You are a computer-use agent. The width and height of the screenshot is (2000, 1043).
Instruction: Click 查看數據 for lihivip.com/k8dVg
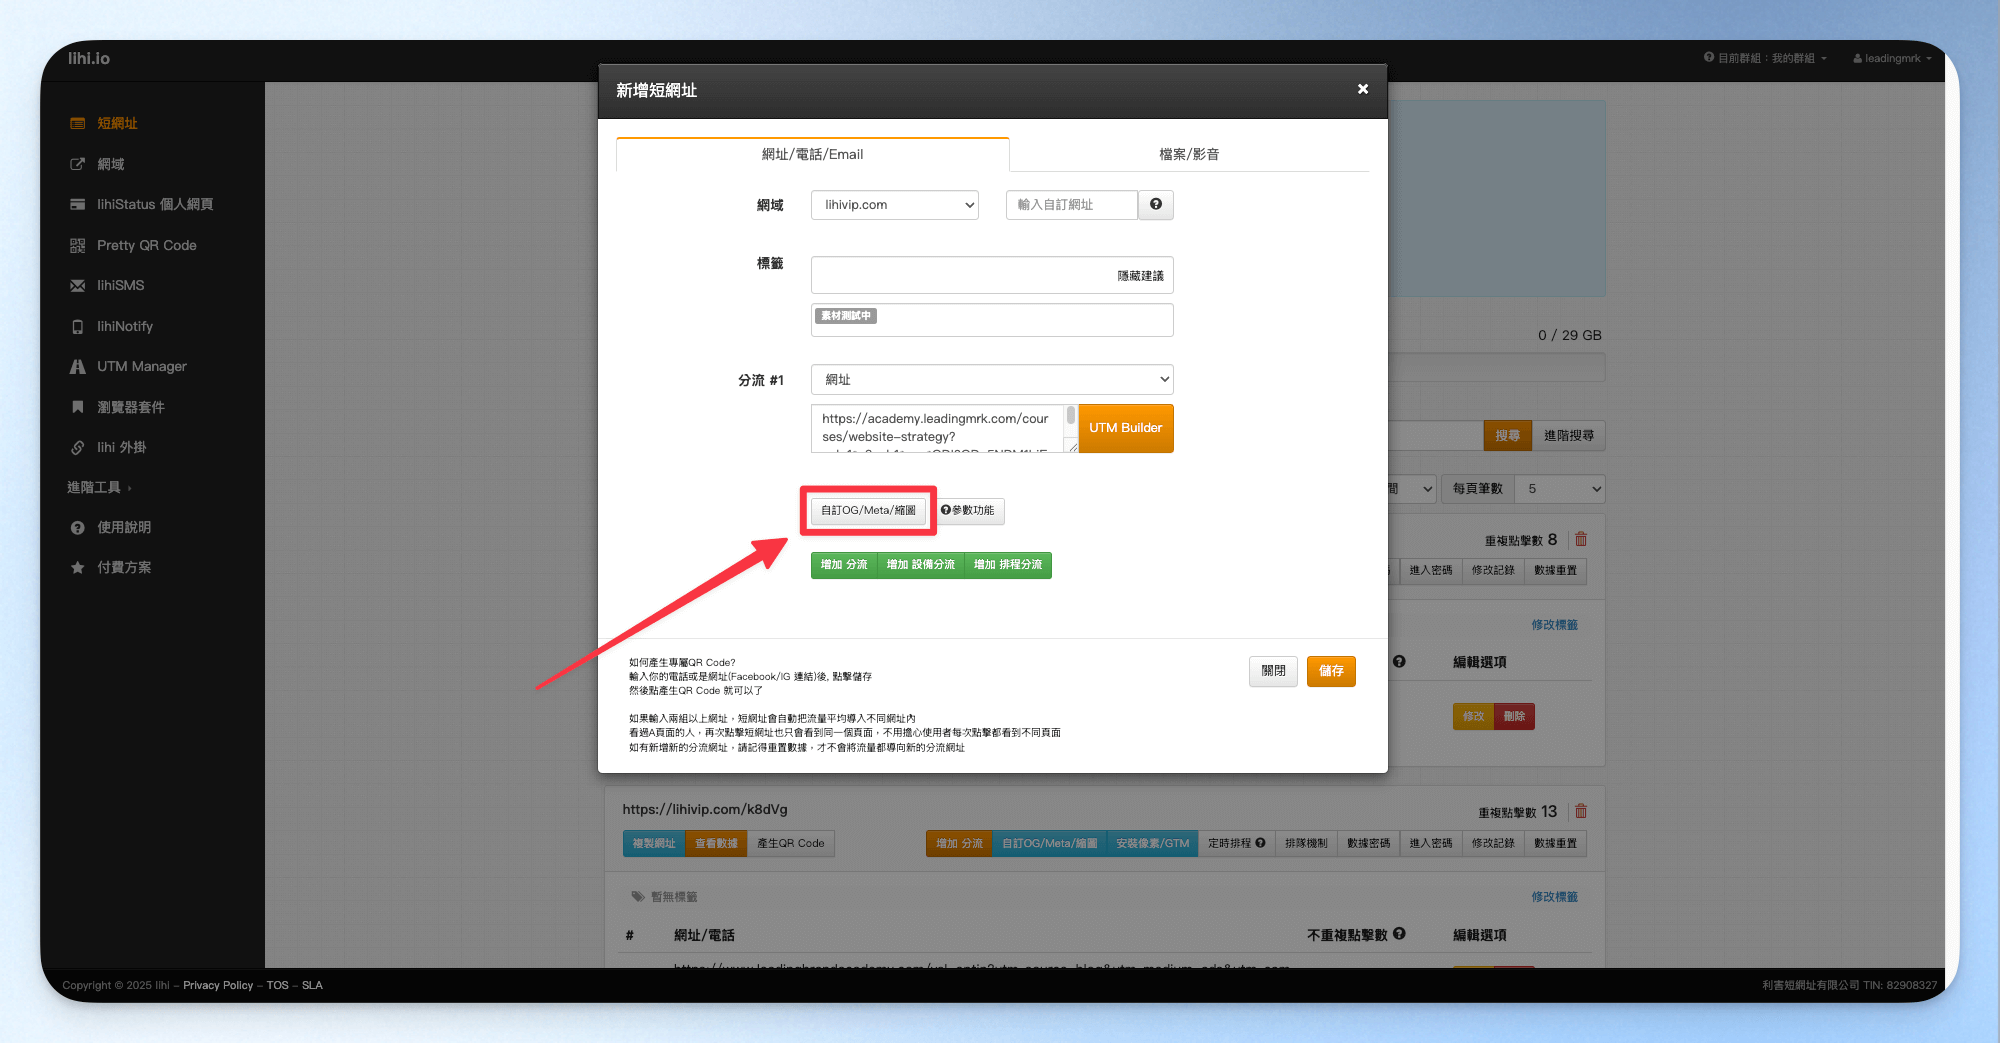(716, 844)
